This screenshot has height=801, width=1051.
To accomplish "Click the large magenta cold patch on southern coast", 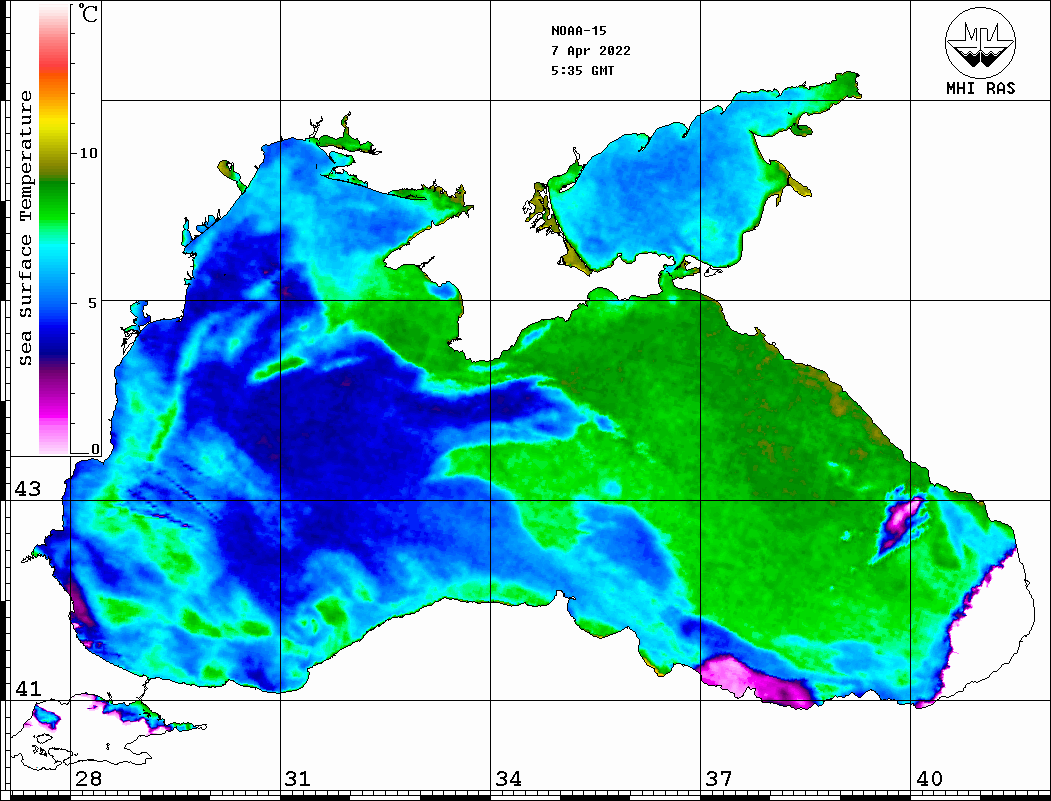I will coord(757,682).
